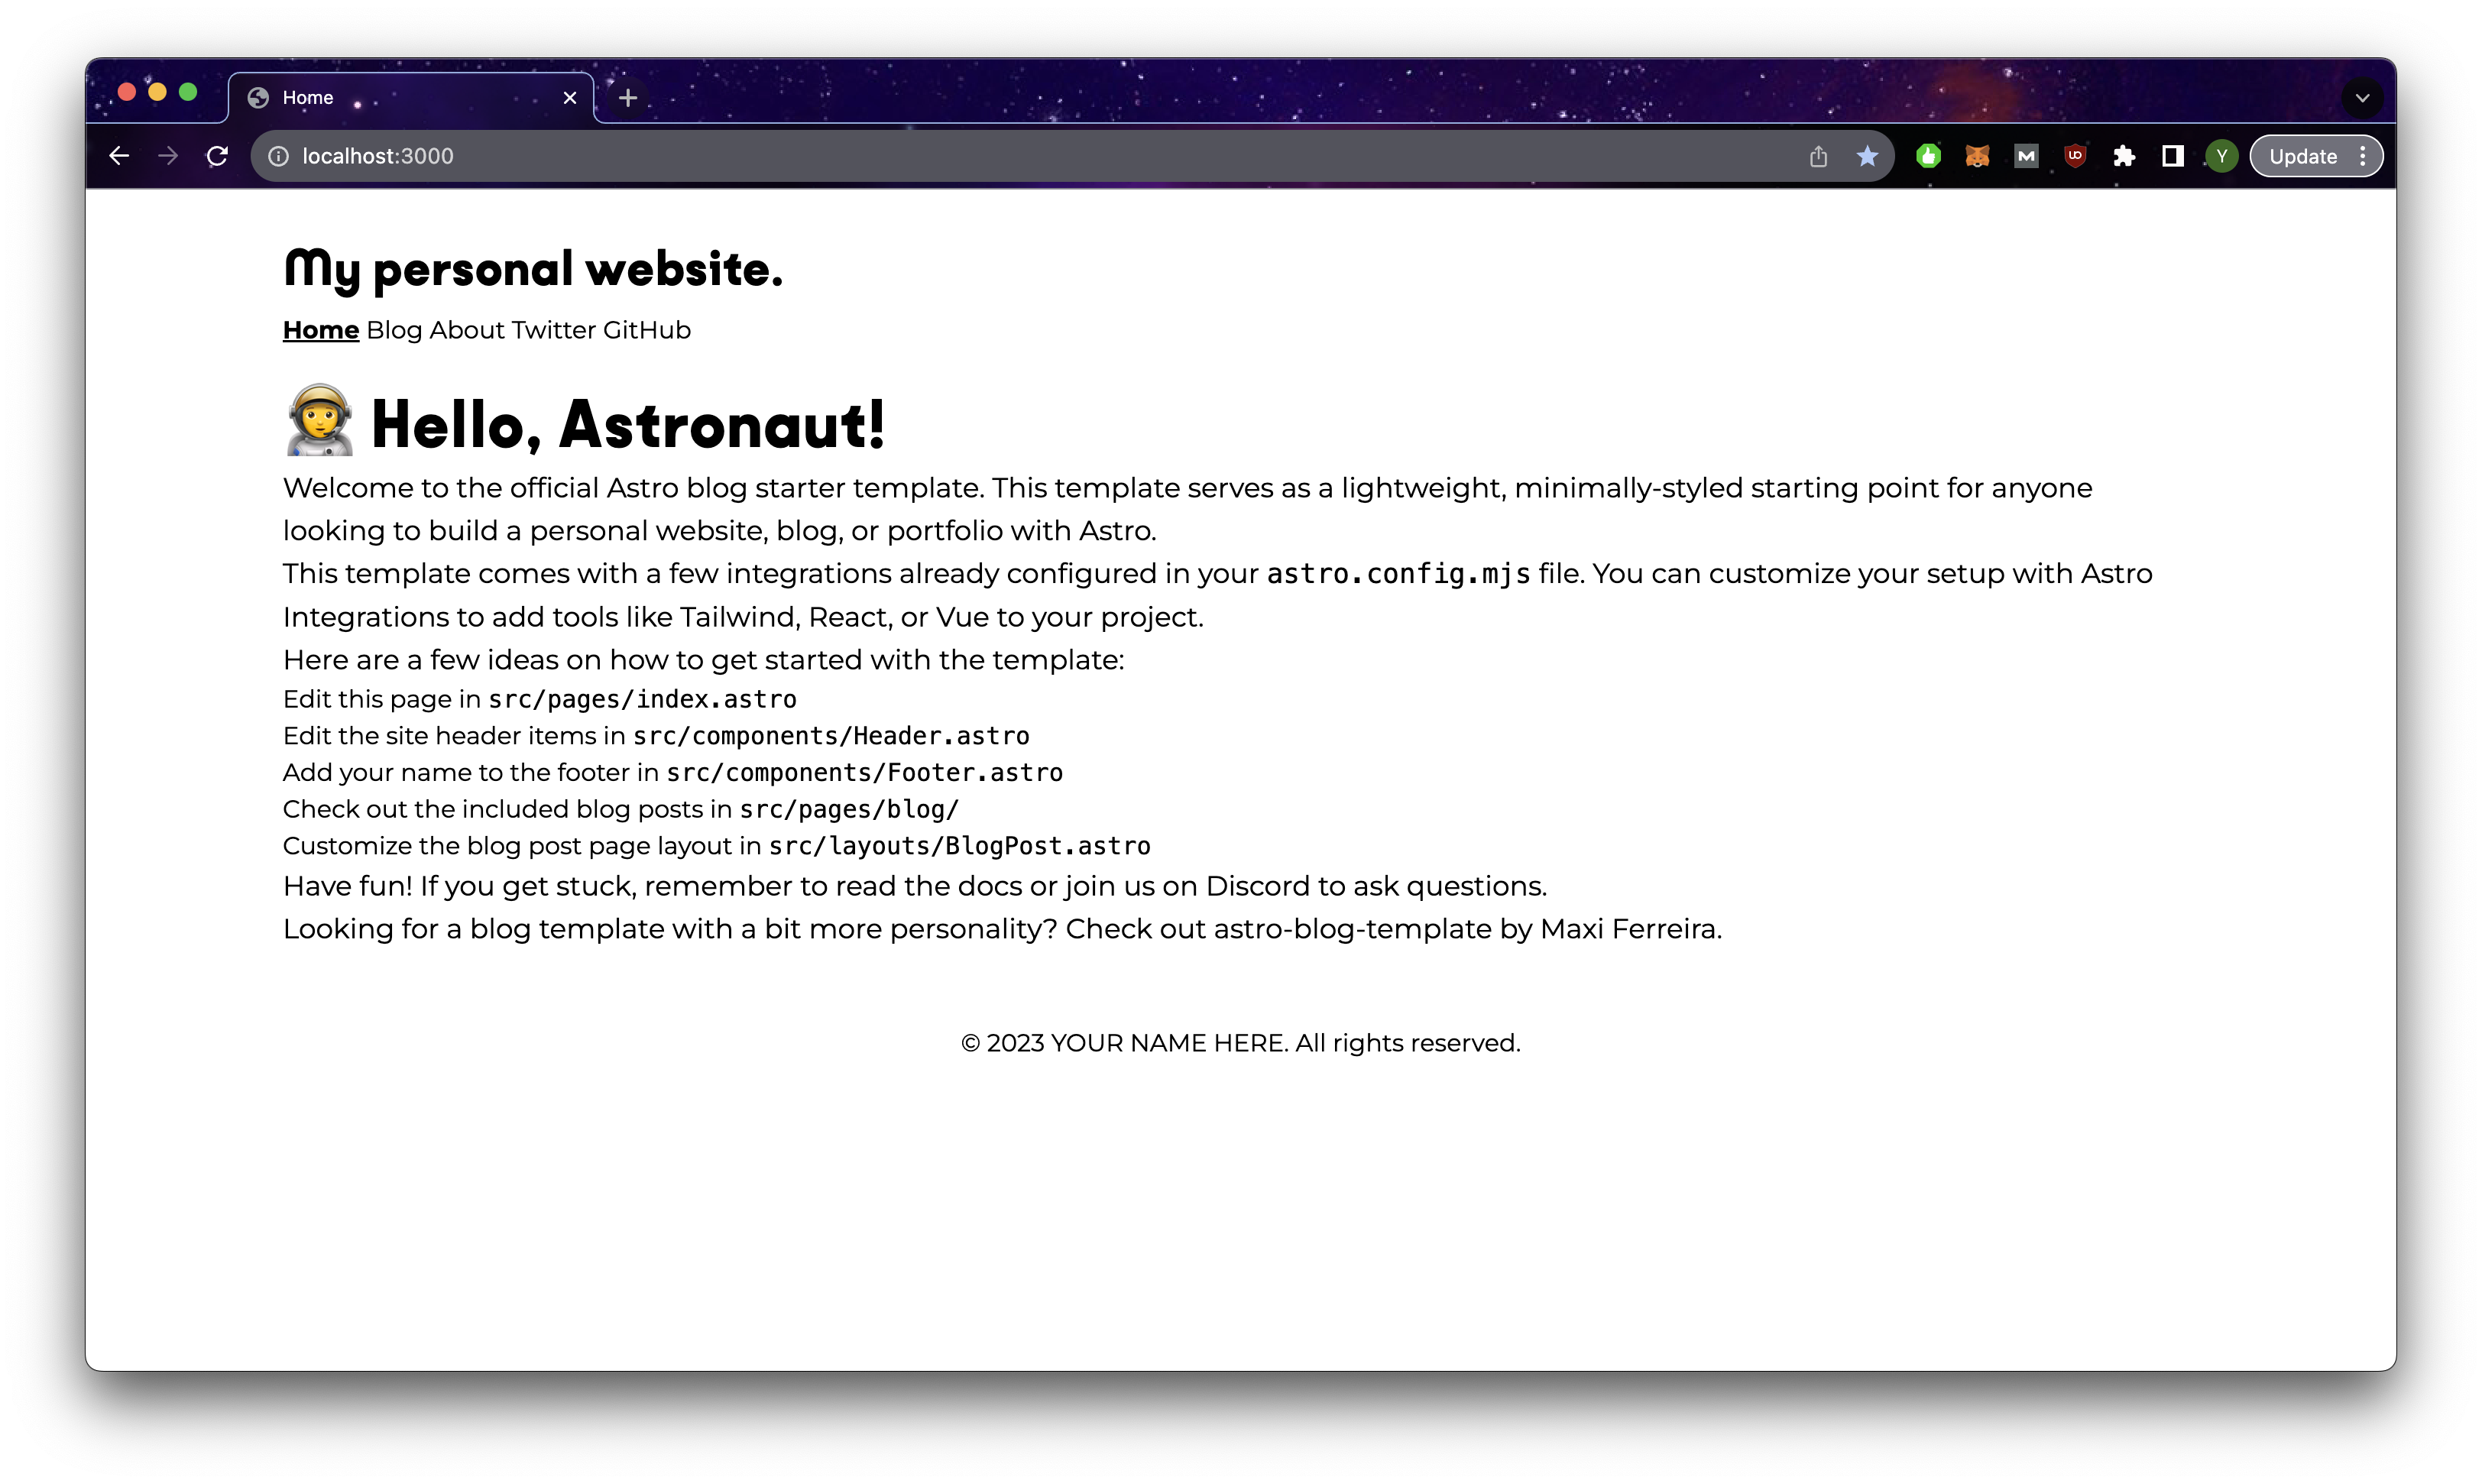Open the Blog navigation link
The height and width of the screenshot is (1484, 2482).
tap(394, 330)
